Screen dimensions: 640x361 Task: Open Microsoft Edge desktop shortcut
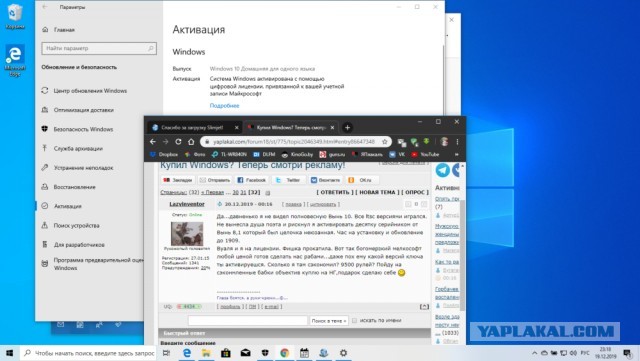click(15, 60)
